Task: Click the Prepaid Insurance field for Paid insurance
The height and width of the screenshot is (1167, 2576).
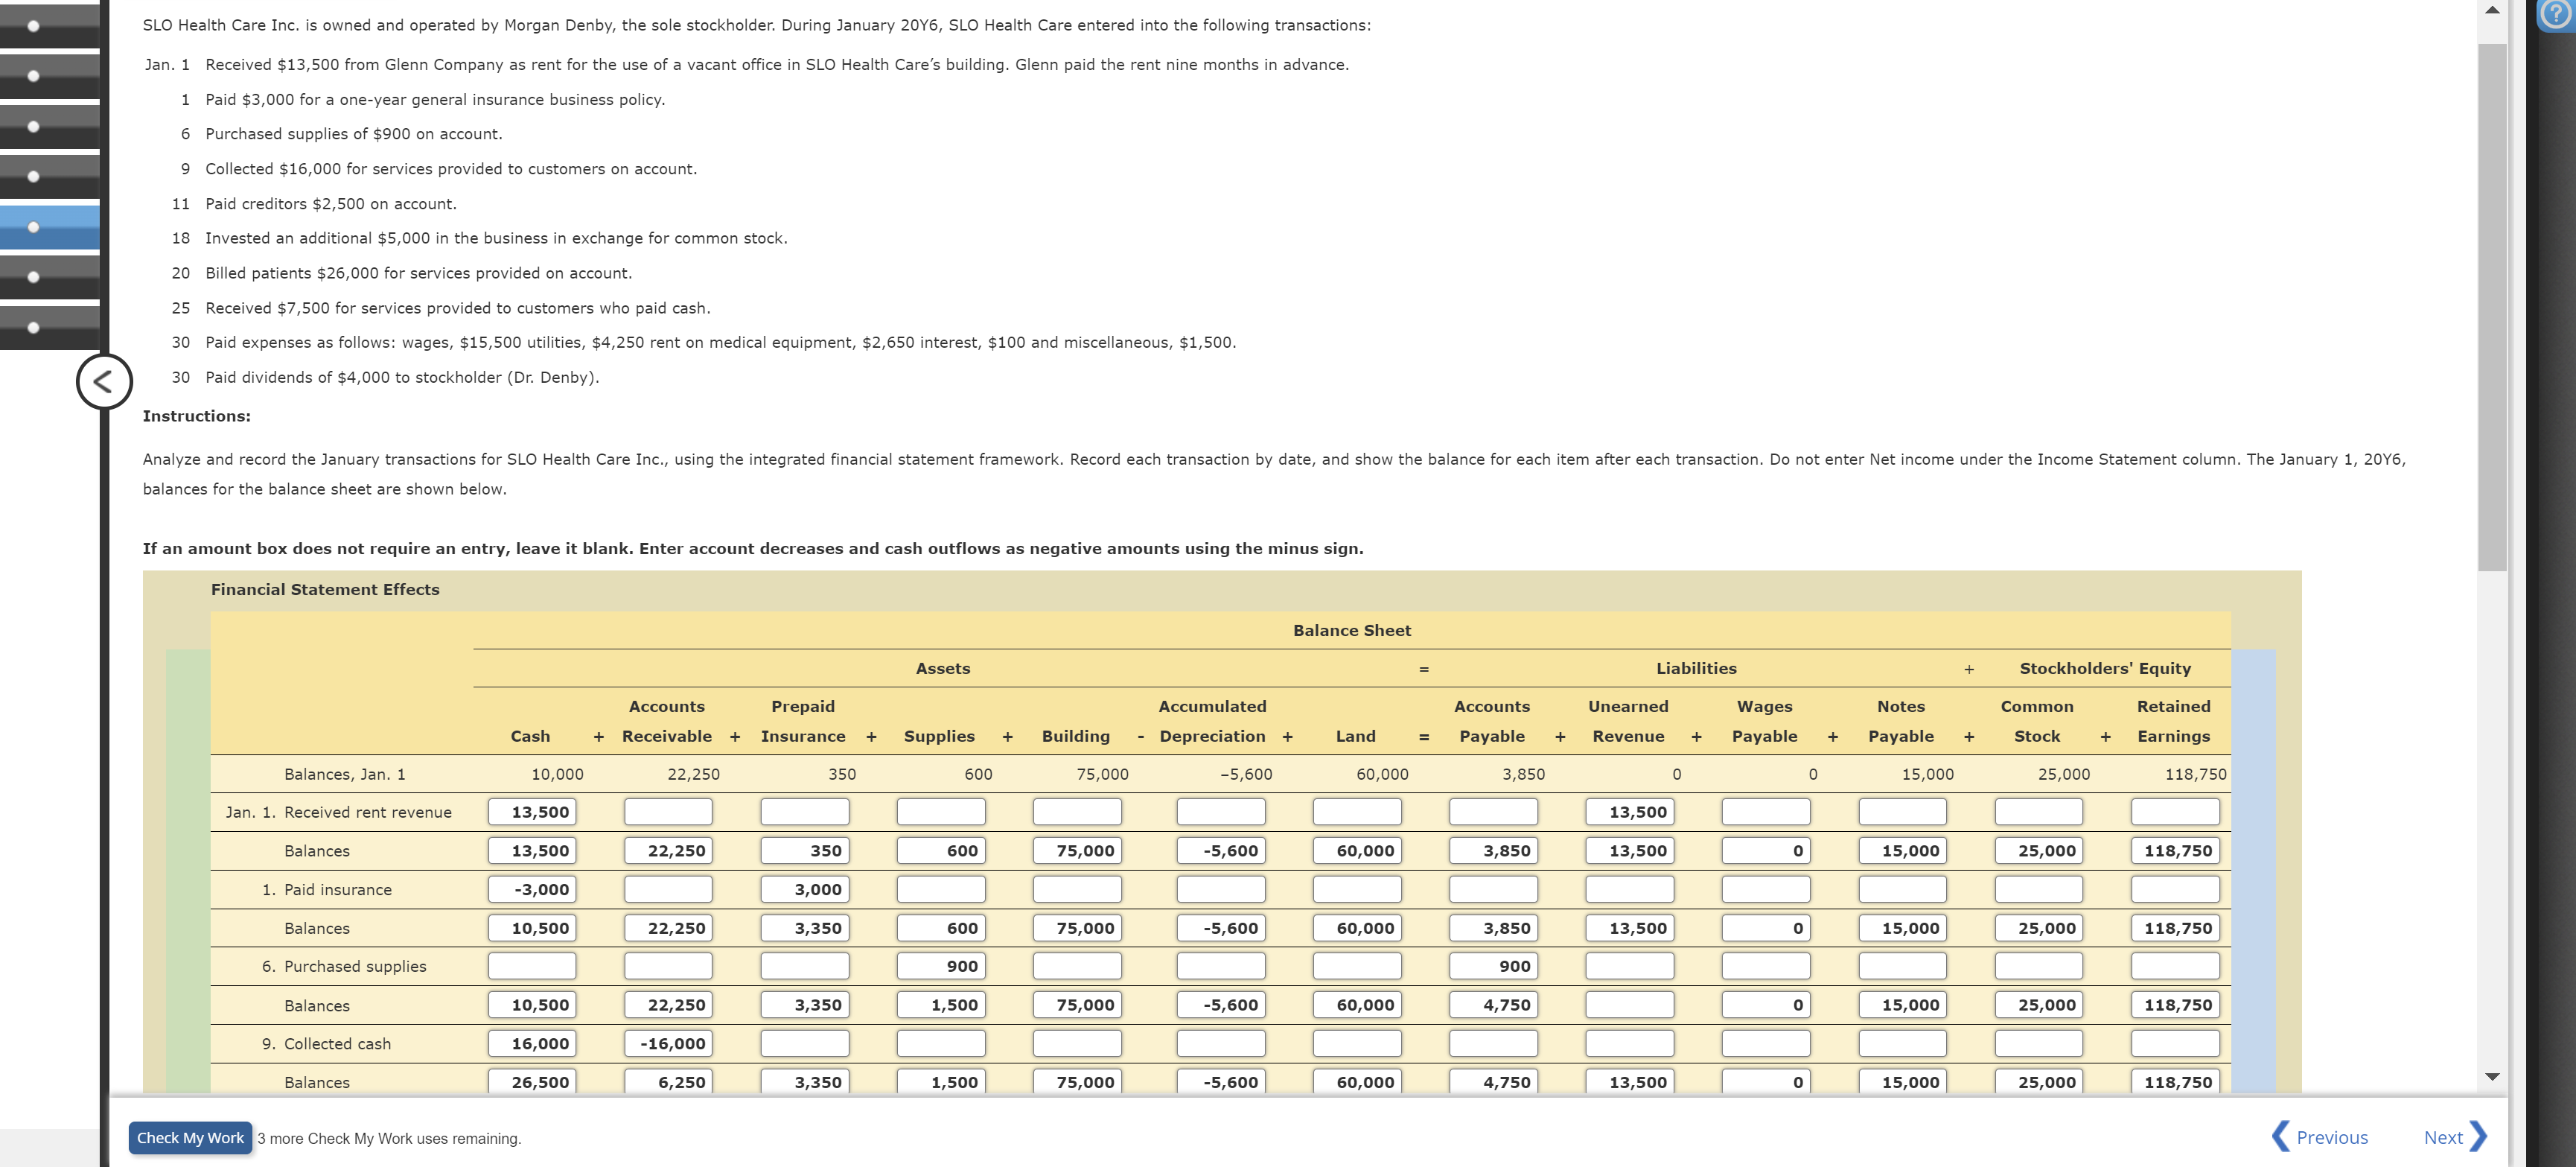Action: tap(804, 889)
